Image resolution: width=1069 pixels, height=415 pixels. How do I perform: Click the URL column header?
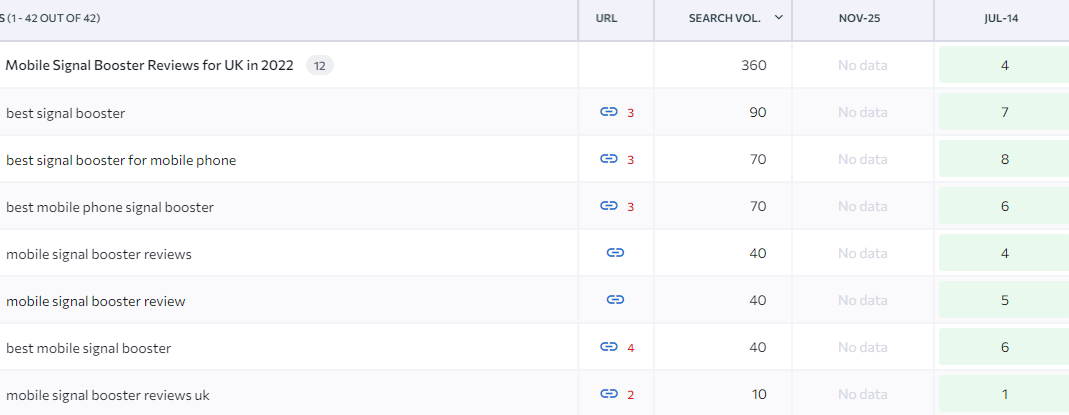pos(606,19)
